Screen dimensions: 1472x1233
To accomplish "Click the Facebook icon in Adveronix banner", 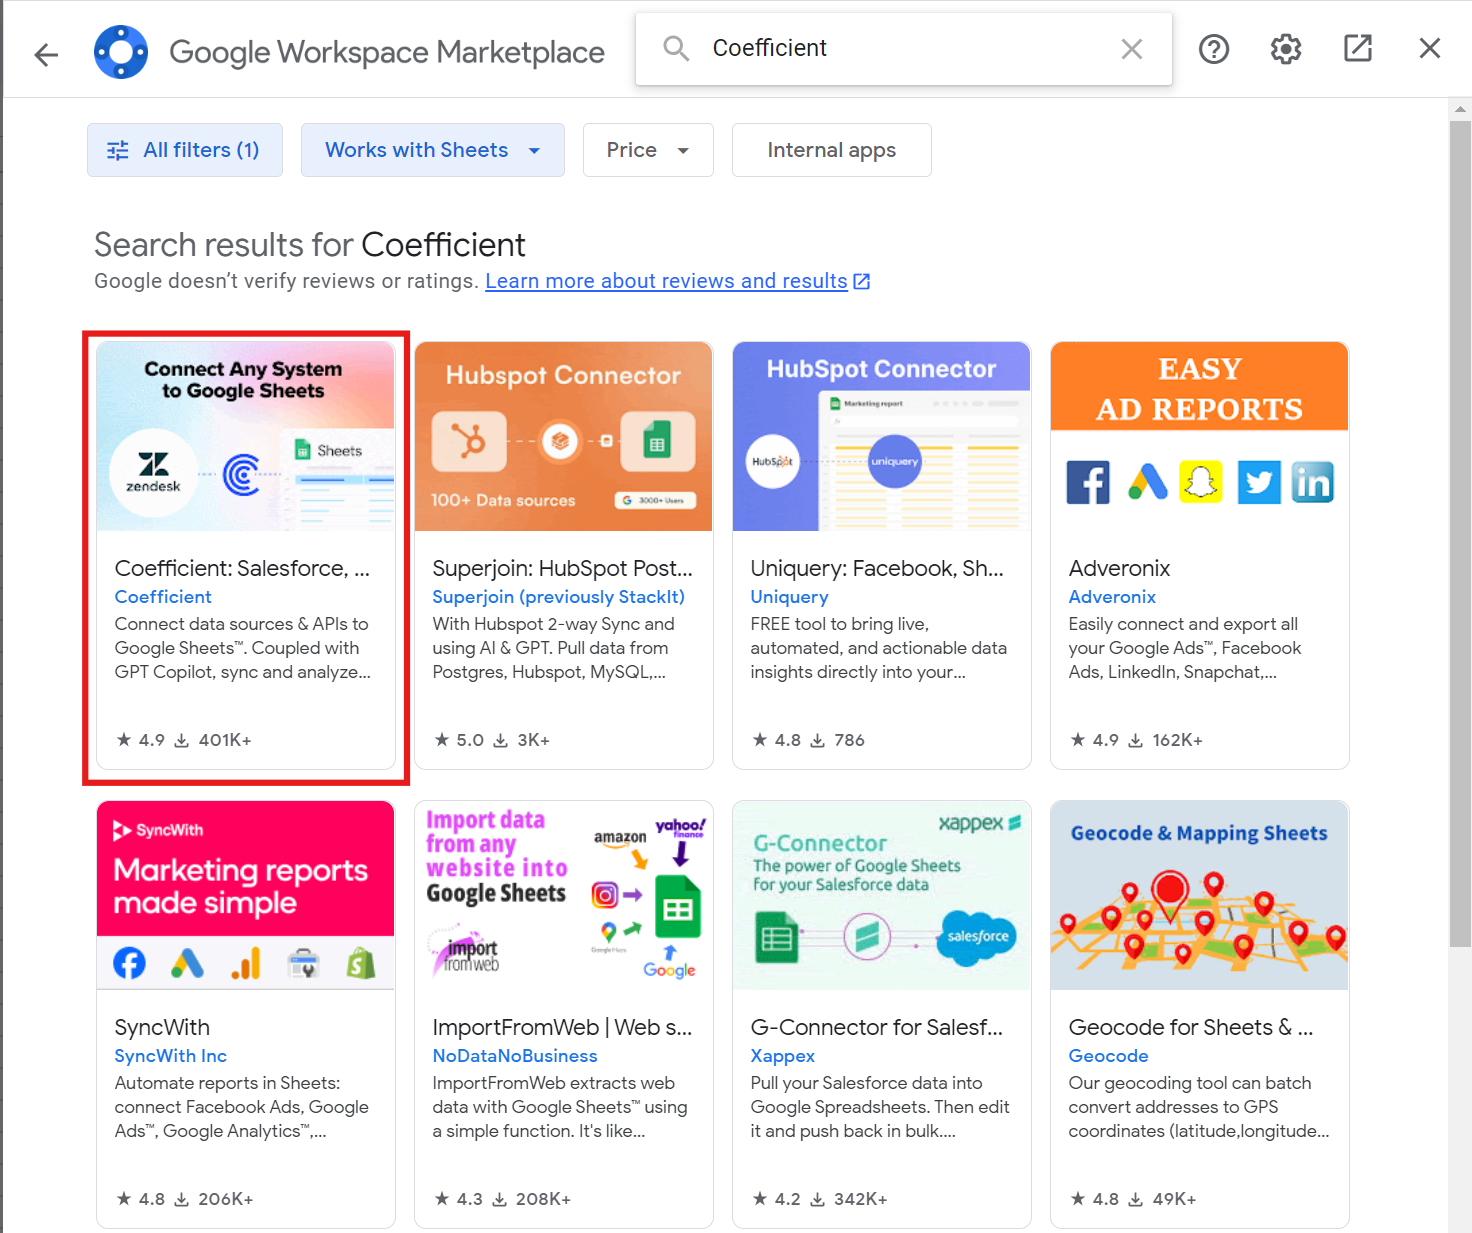I will (1088, 483).
